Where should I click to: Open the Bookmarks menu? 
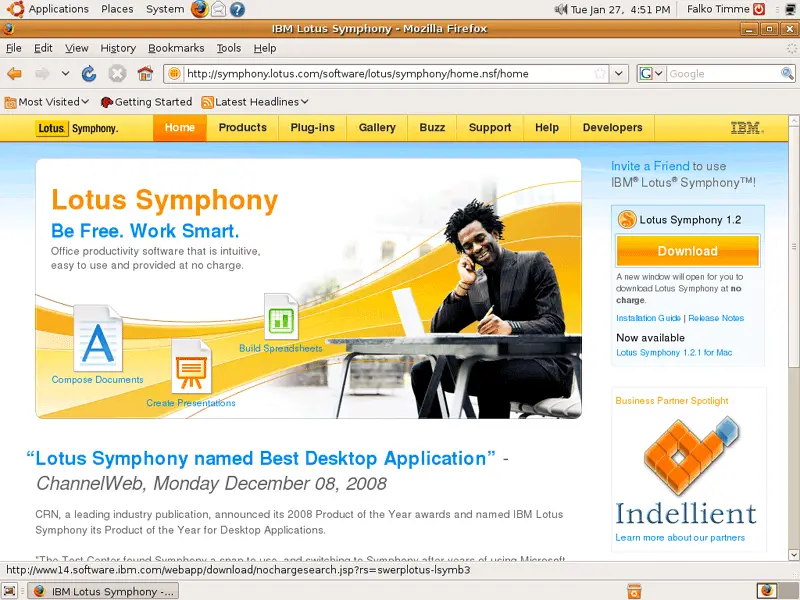point(176,48)
